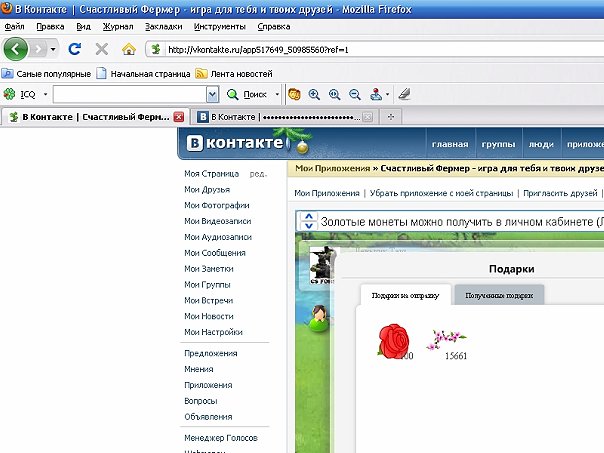Screen dimensions: 604x453
Task: Open a new tab with the plus button
Action: pos(391,117)
